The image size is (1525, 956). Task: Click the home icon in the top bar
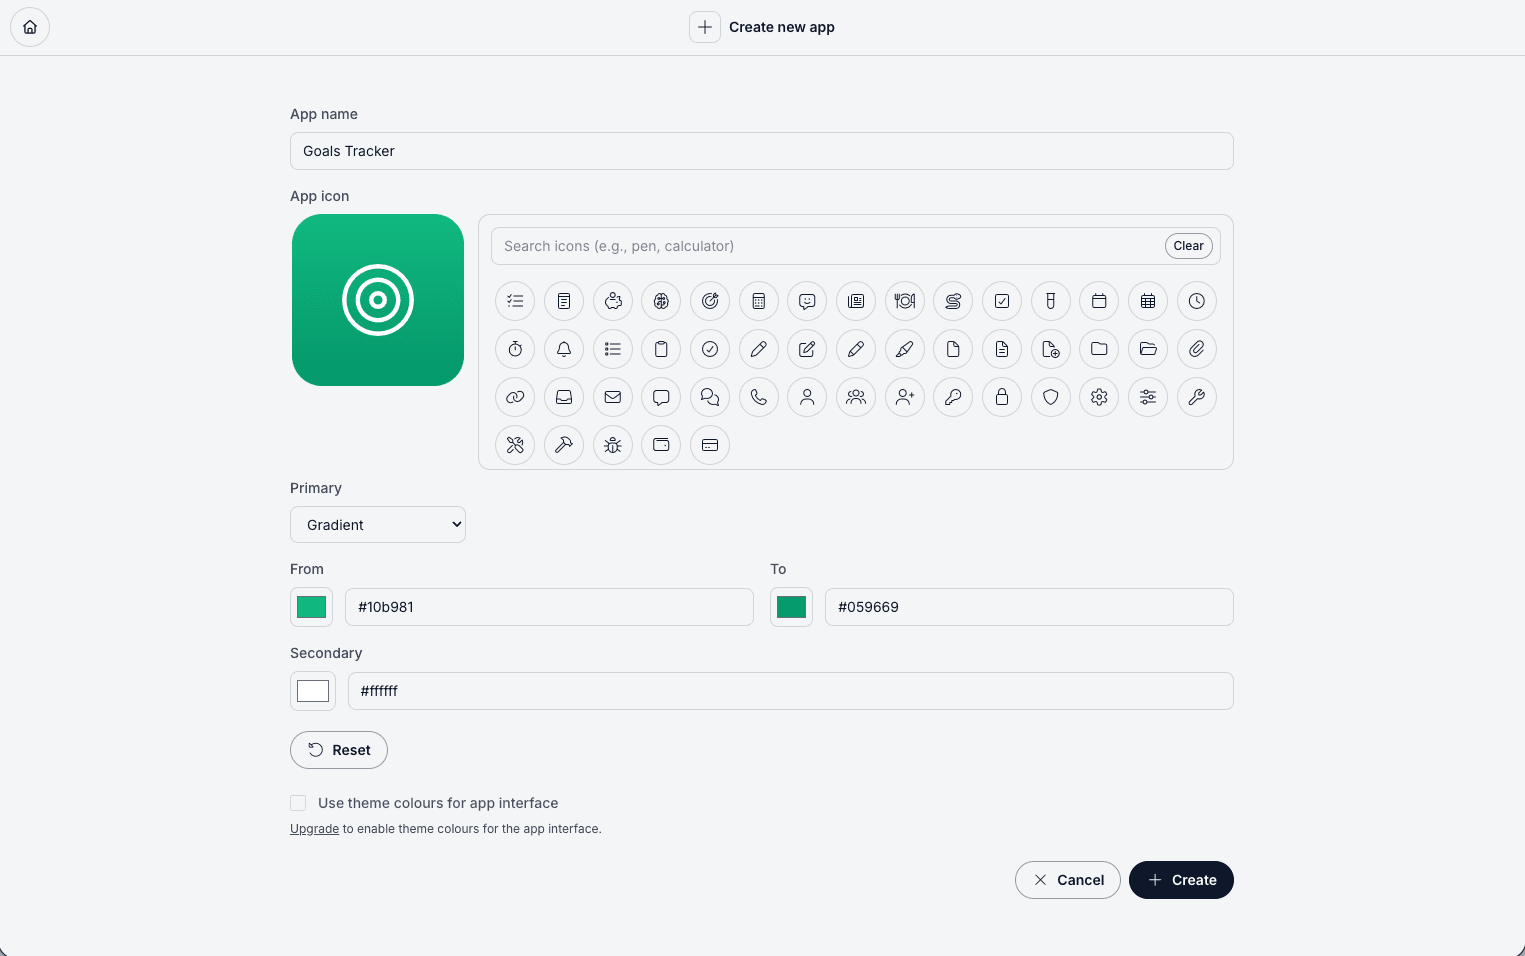coord(29,27)
